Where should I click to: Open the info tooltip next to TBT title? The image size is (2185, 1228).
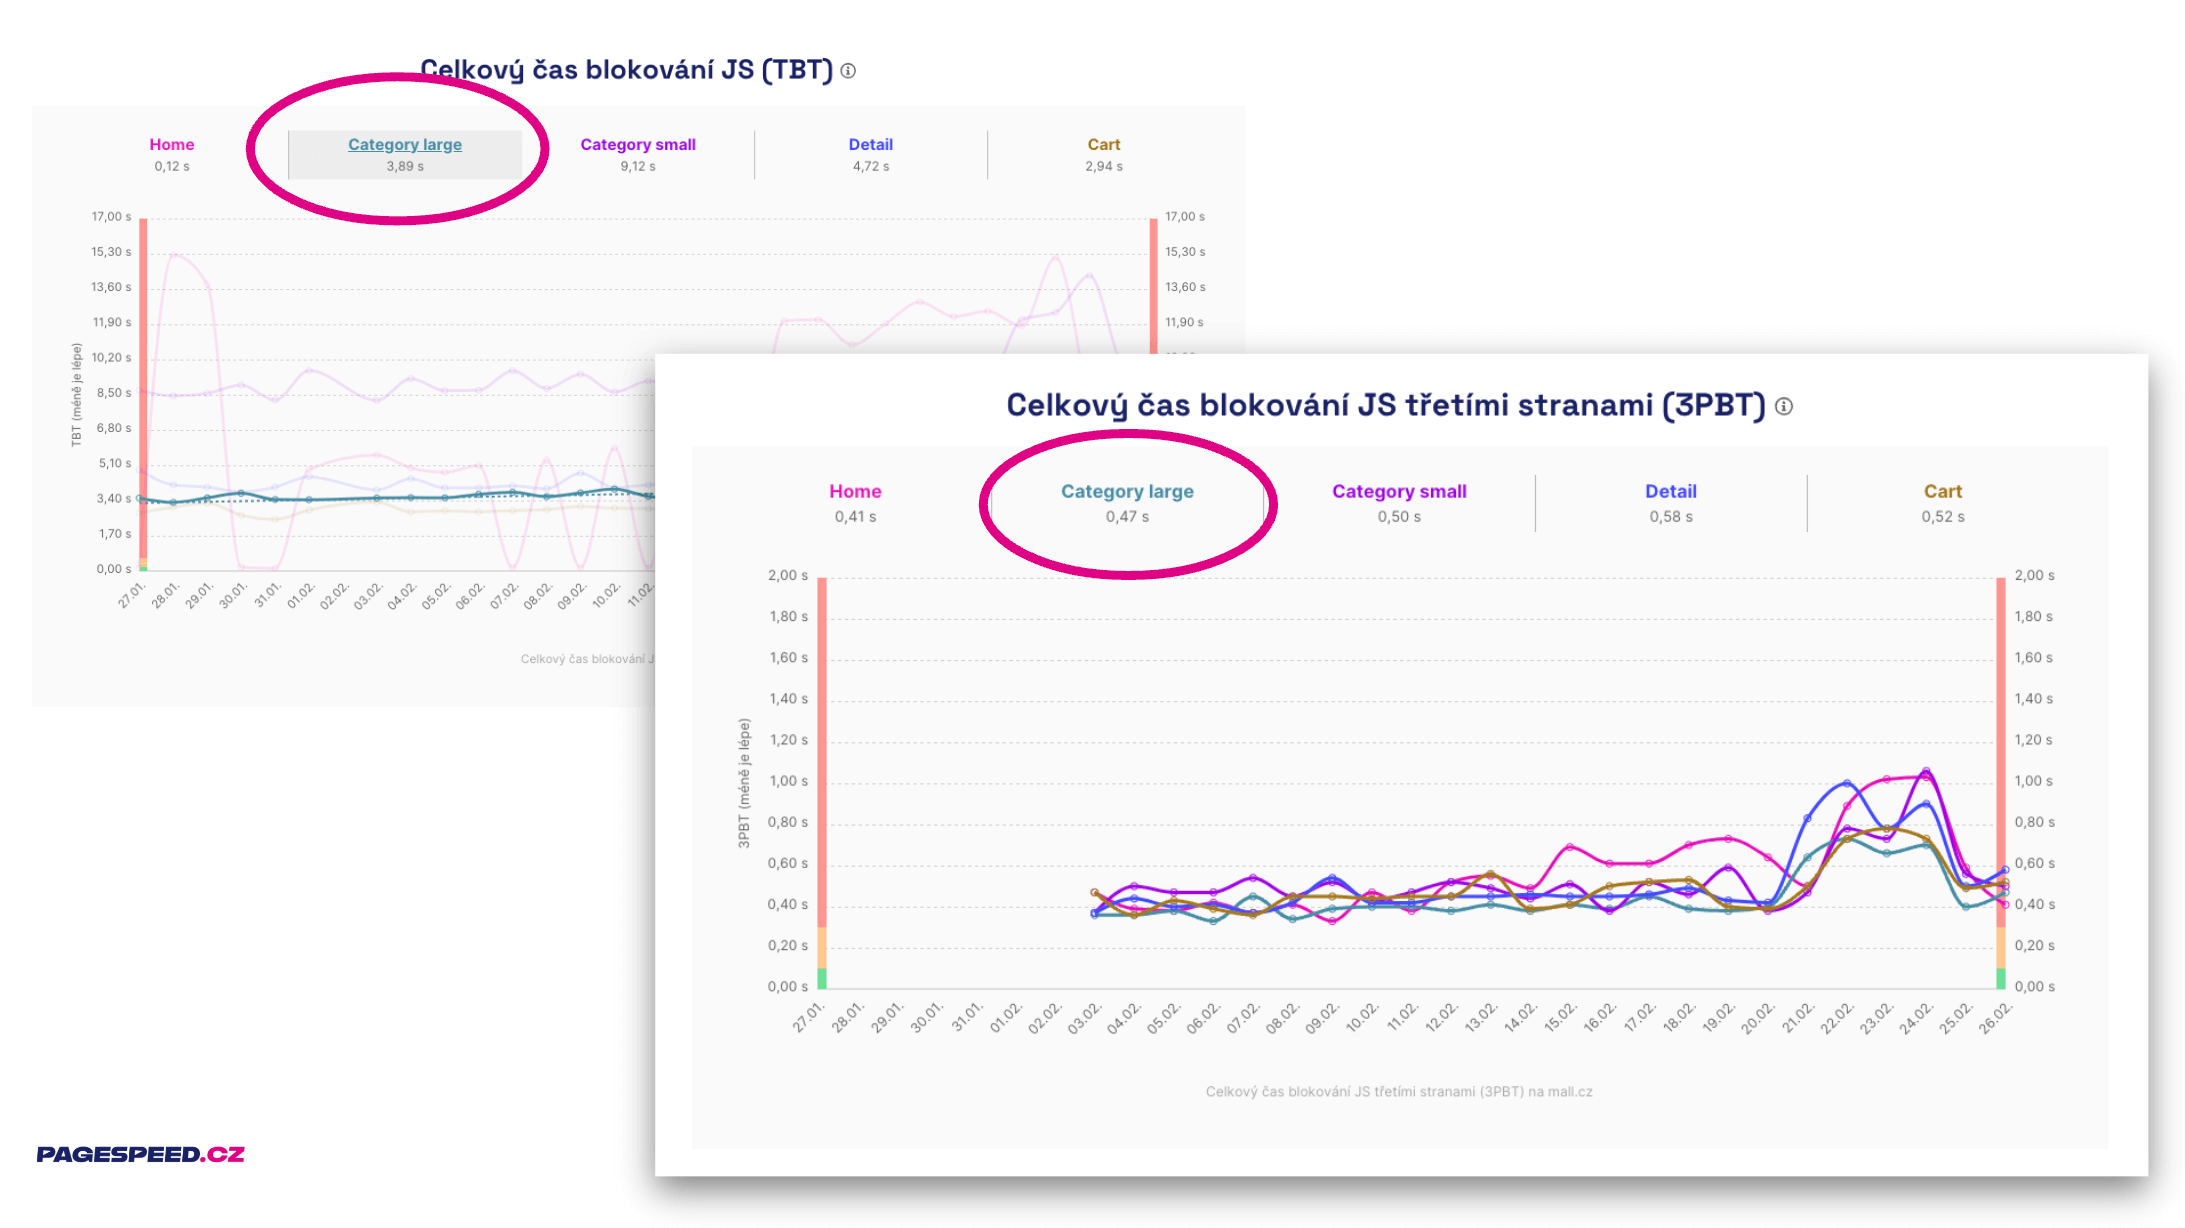point(849,71)
